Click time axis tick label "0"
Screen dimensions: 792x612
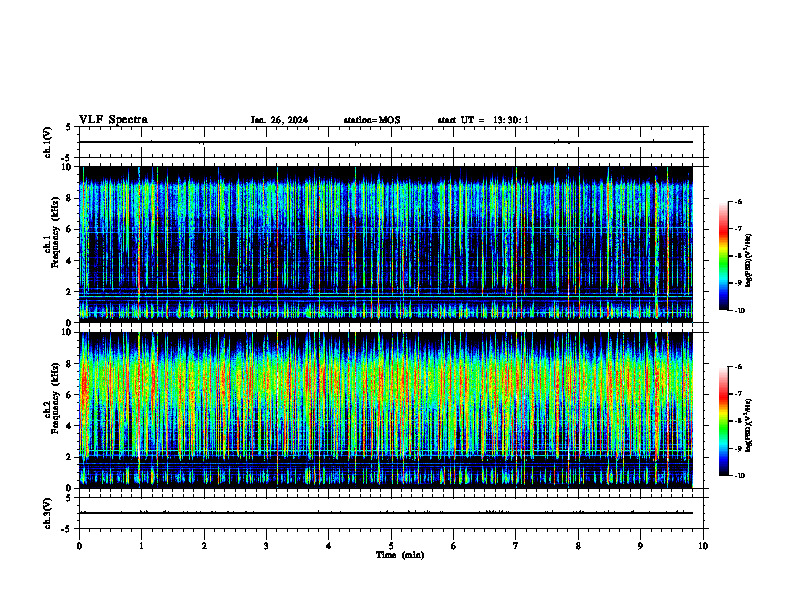pyautogui.click(x=79, y=546)
